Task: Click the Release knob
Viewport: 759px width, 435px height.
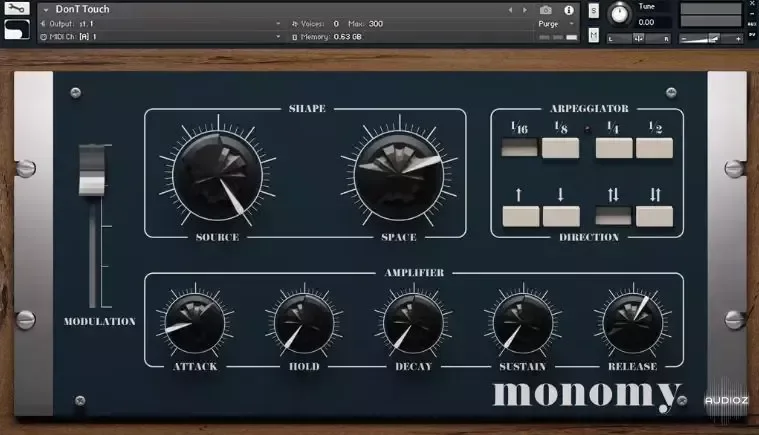Action: 633,324
